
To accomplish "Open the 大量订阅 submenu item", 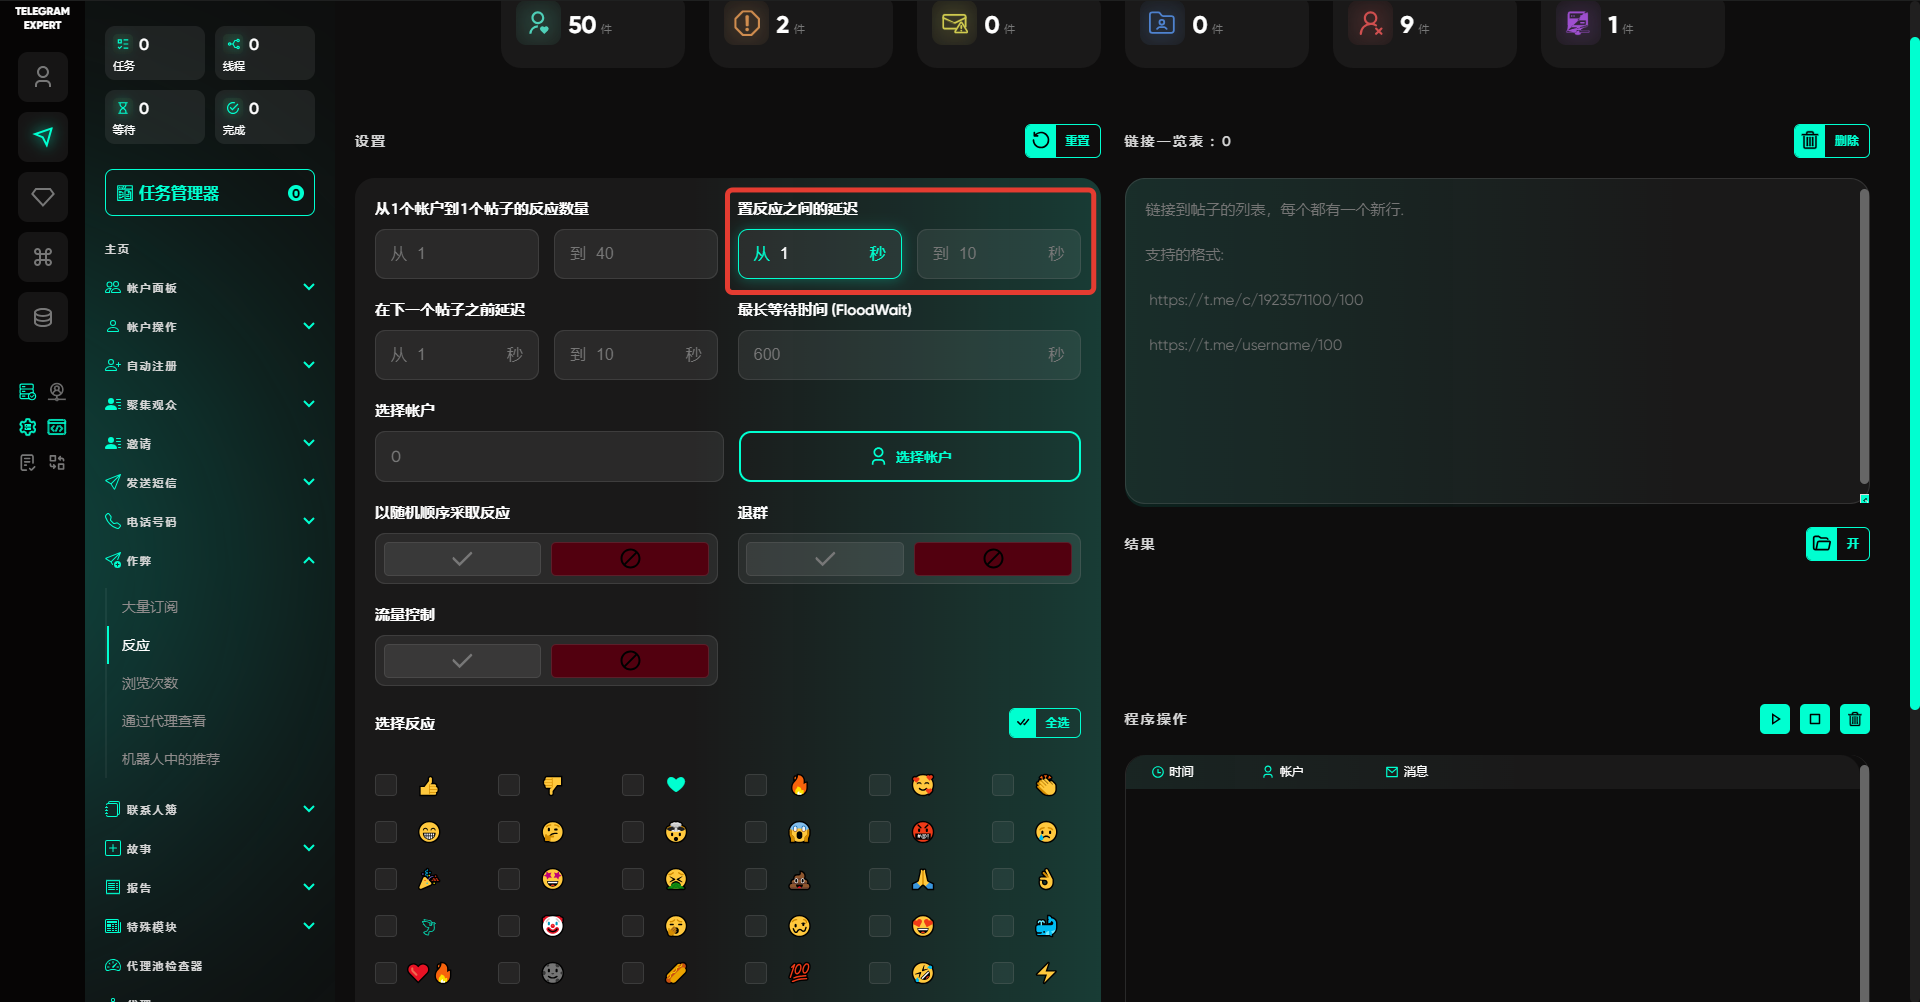I will 150,607.
